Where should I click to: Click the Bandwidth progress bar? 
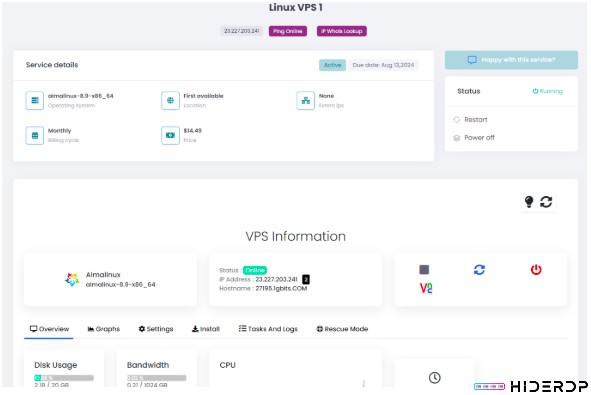pyautogui.click(x=156, y=378)
